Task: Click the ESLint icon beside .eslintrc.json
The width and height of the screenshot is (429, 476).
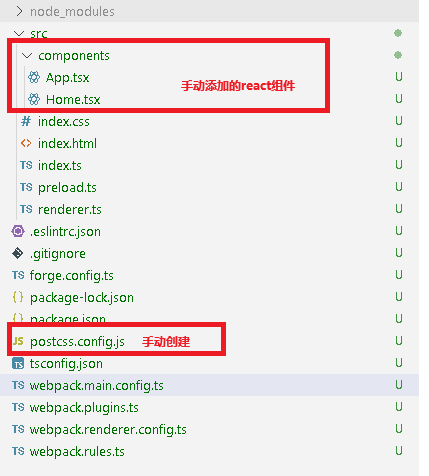Action: pyautogui.click(x=18, y=231)
